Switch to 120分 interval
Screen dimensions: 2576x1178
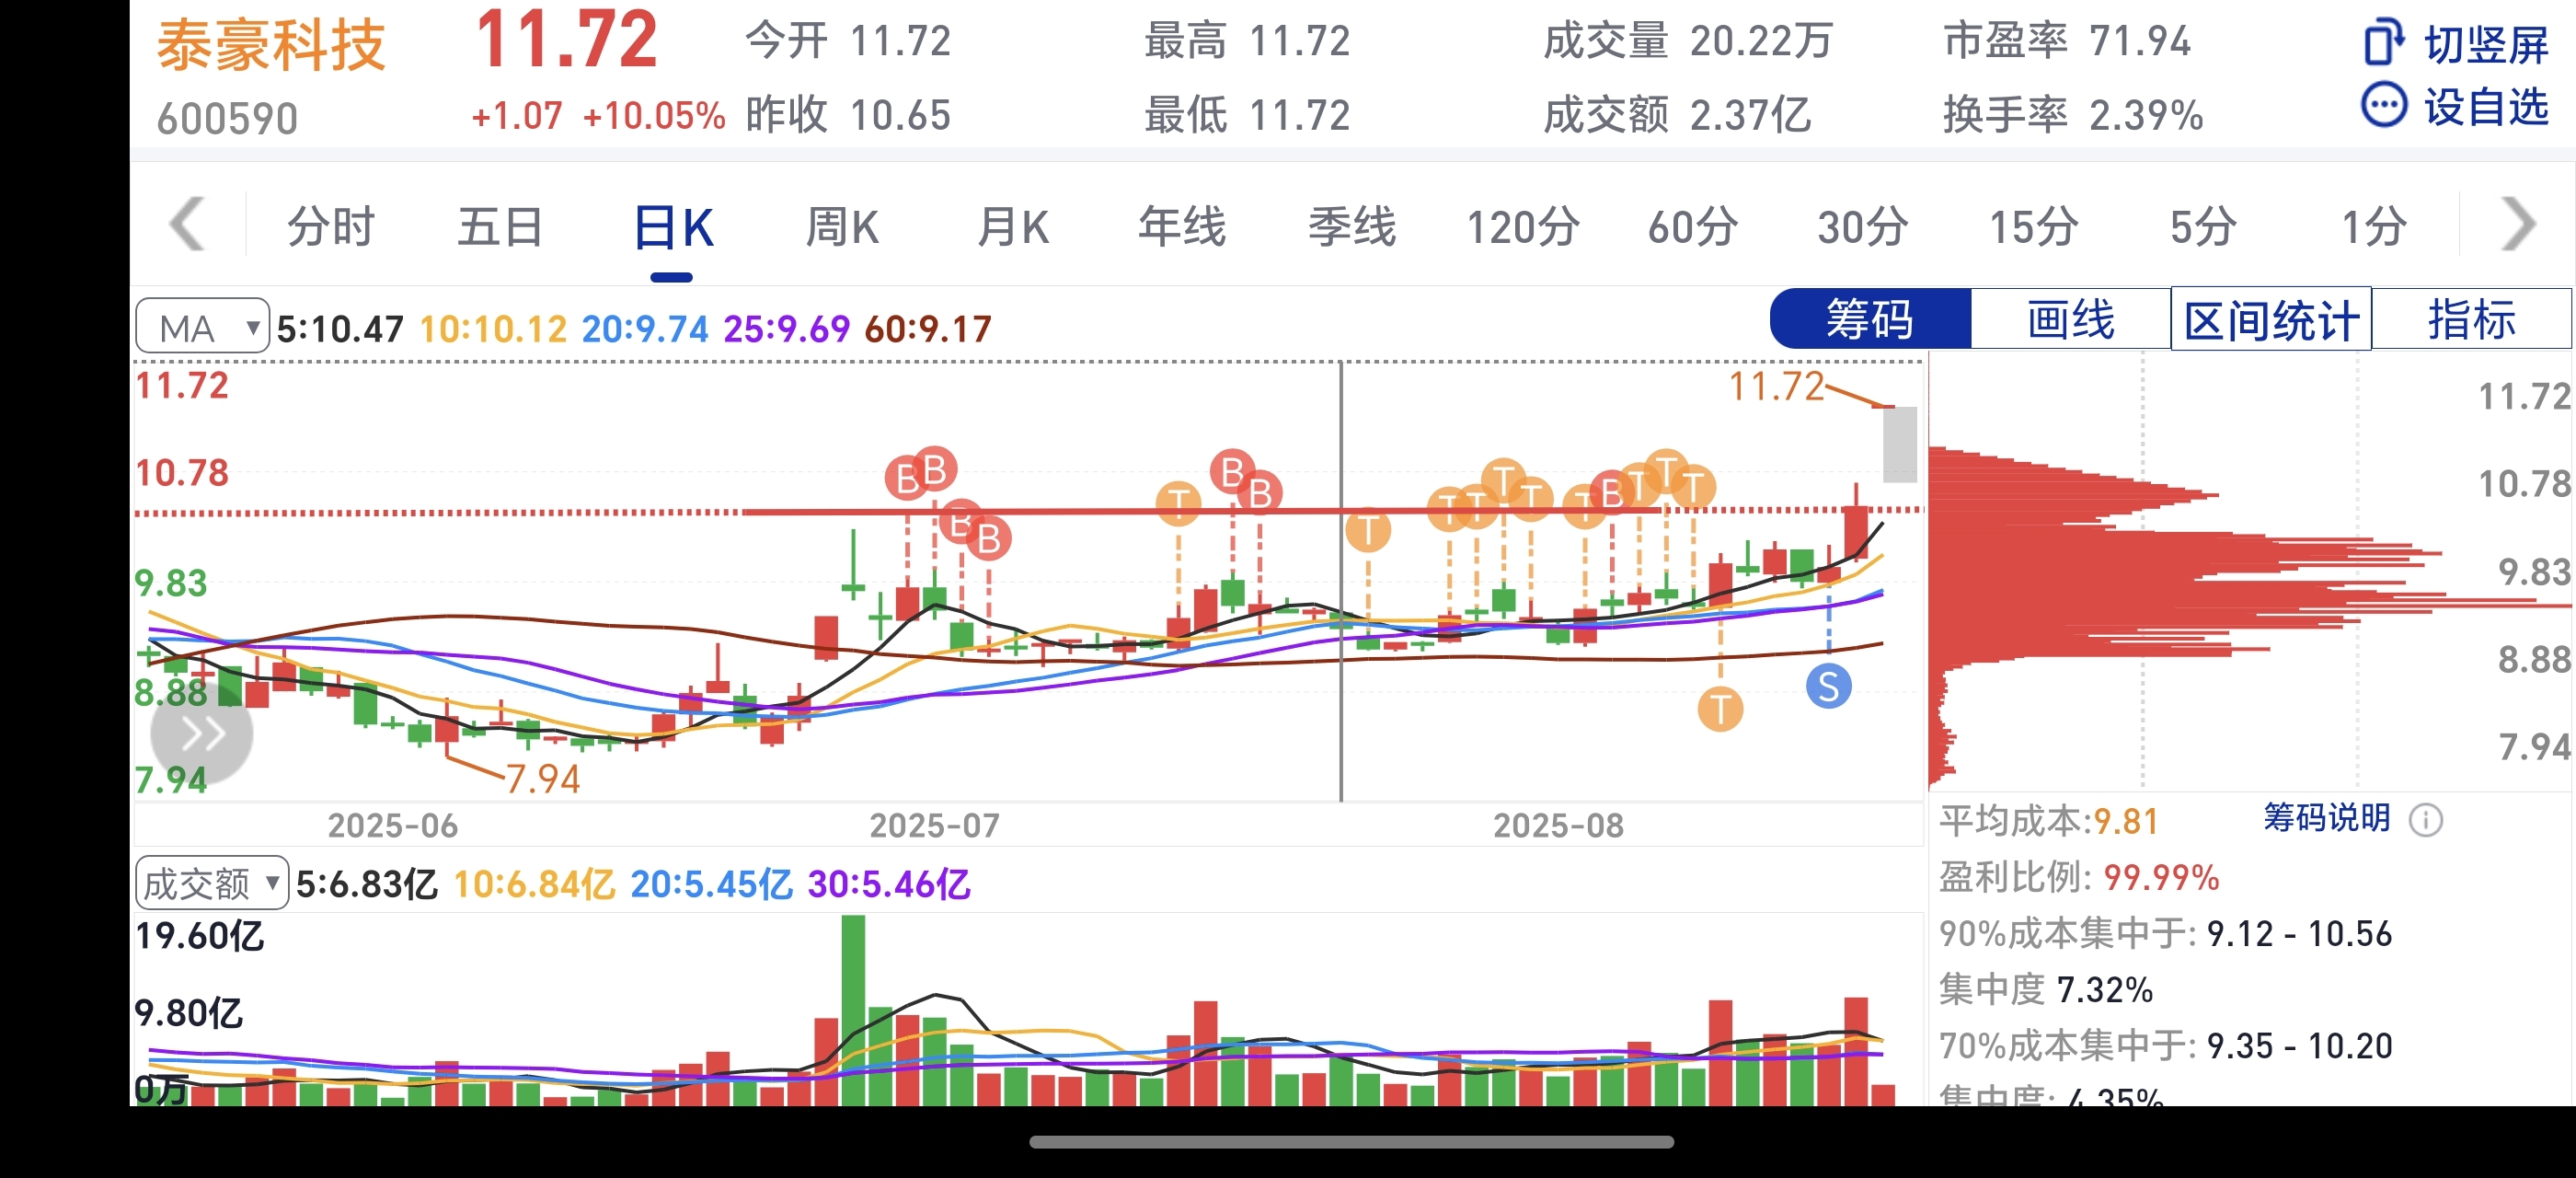1523,226
